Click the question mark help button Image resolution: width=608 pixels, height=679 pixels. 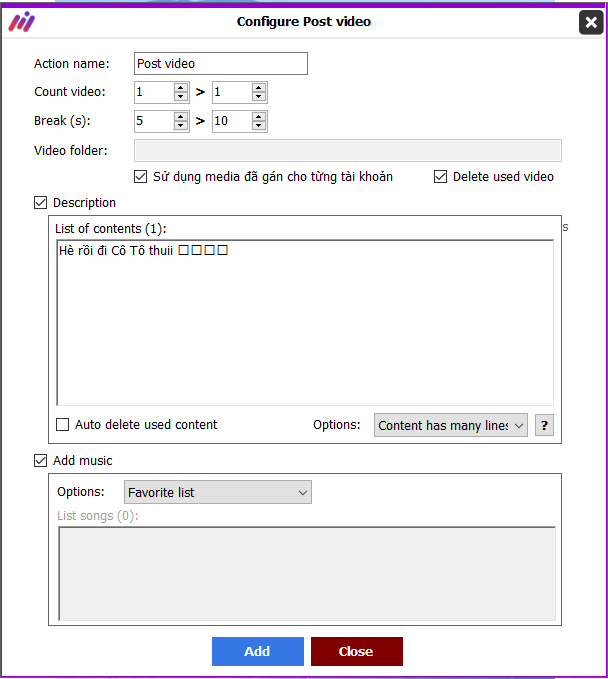point(544,425)
